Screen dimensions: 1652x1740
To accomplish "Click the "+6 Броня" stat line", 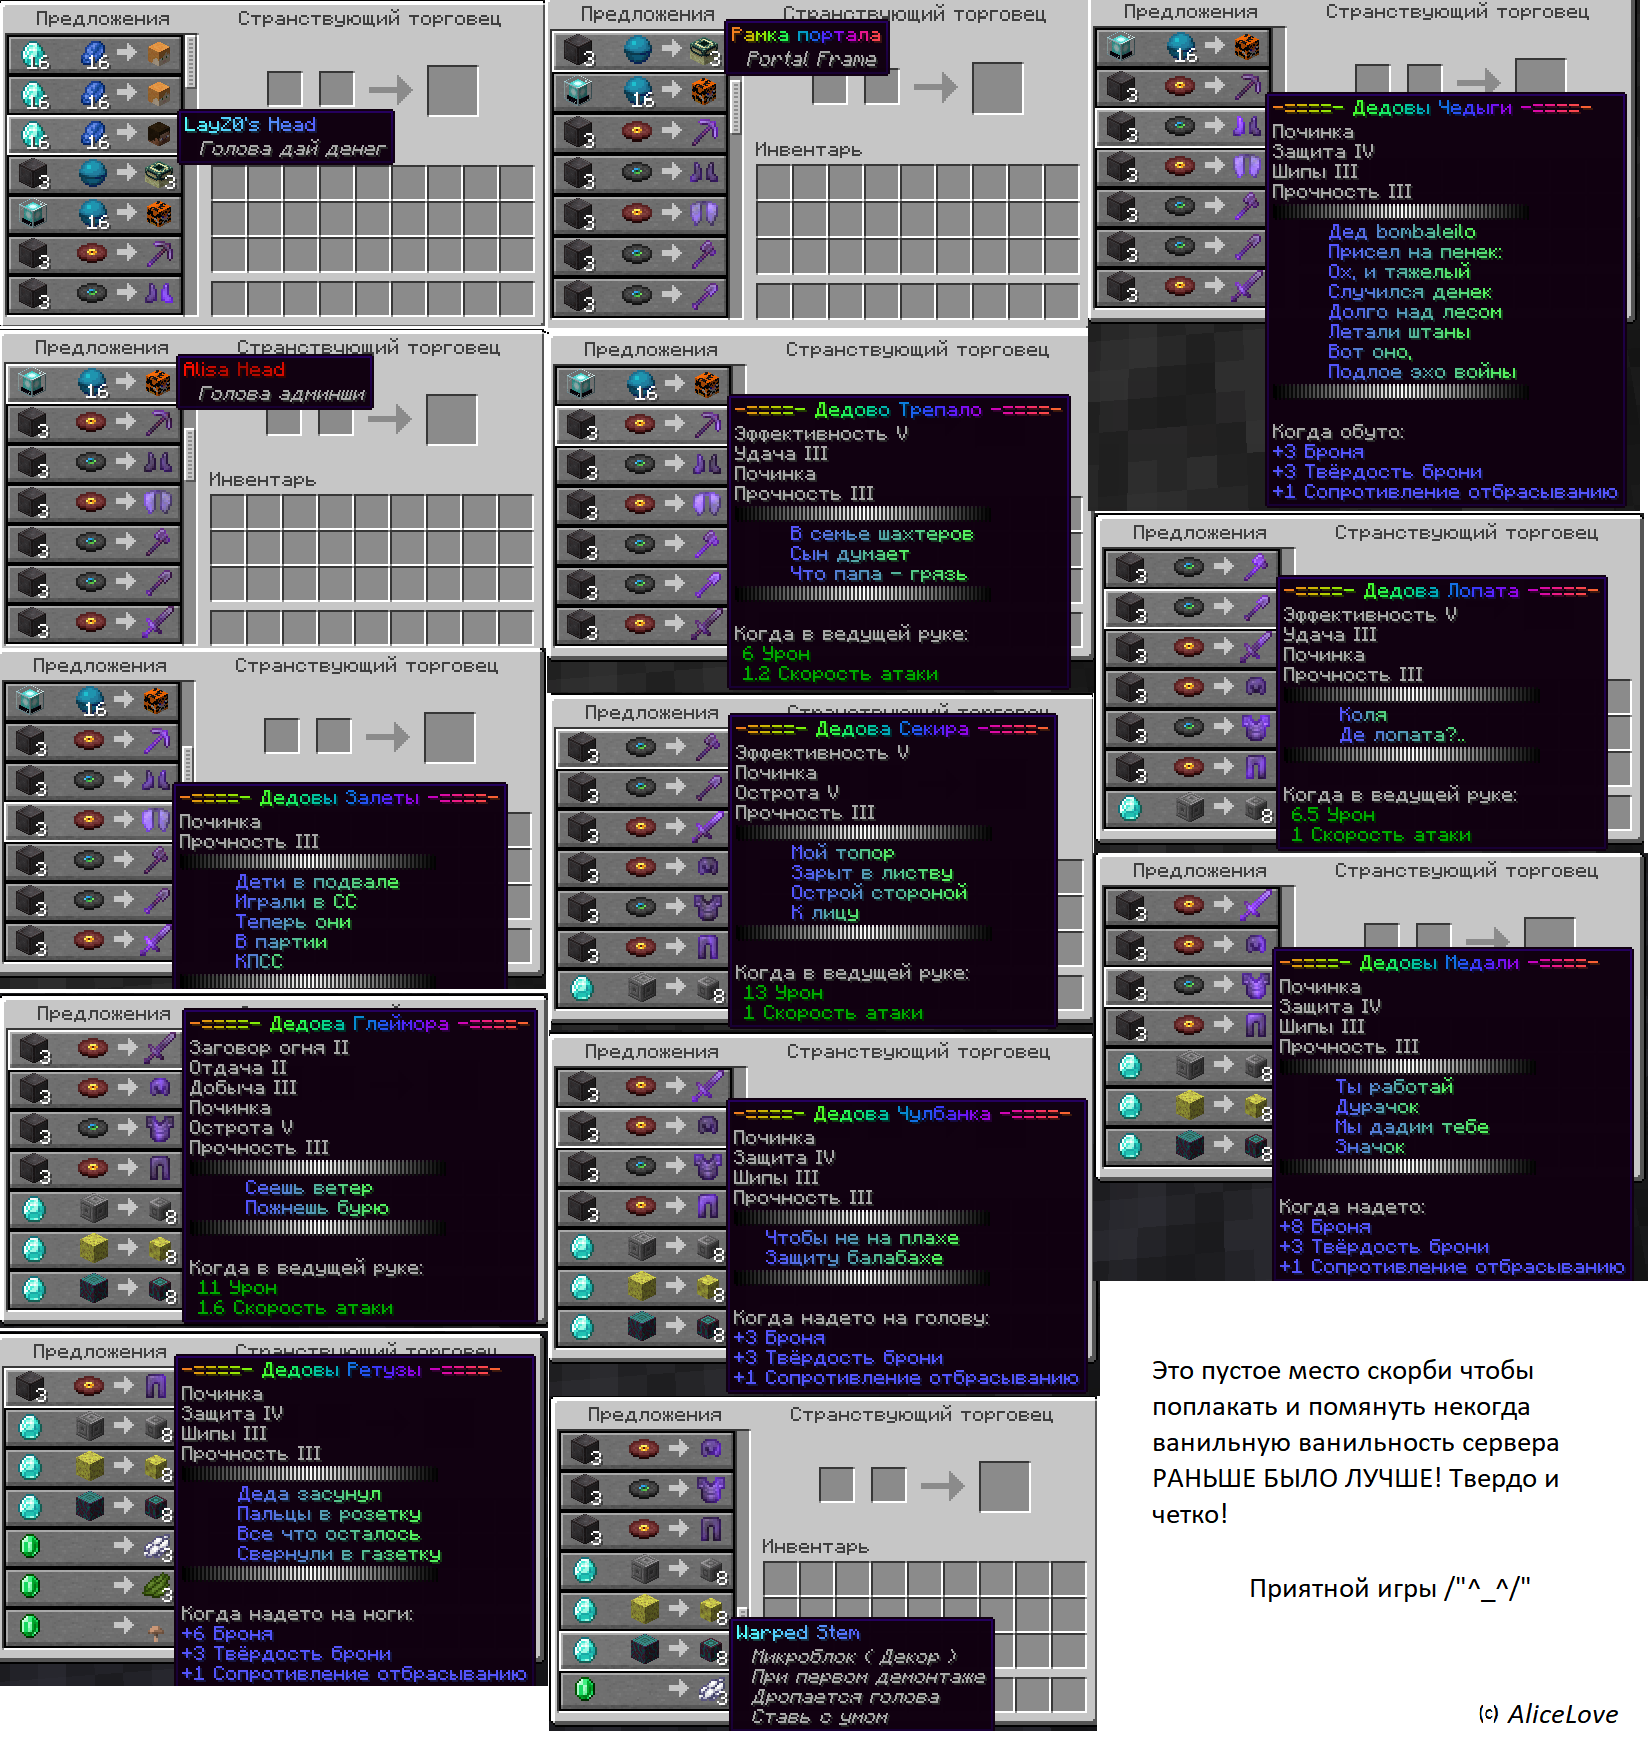I will point(227,1634).
